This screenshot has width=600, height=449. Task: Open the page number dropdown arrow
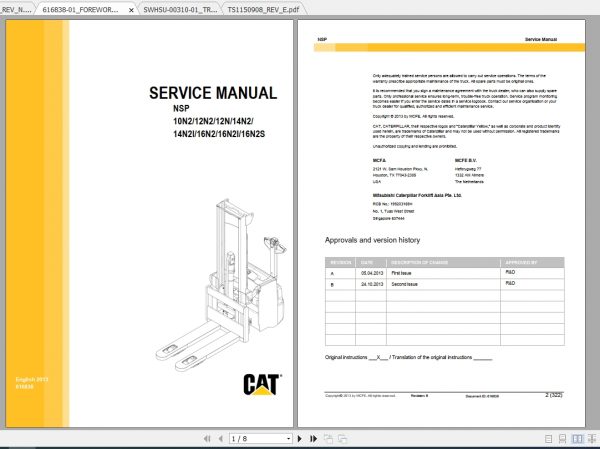(288, 439)
